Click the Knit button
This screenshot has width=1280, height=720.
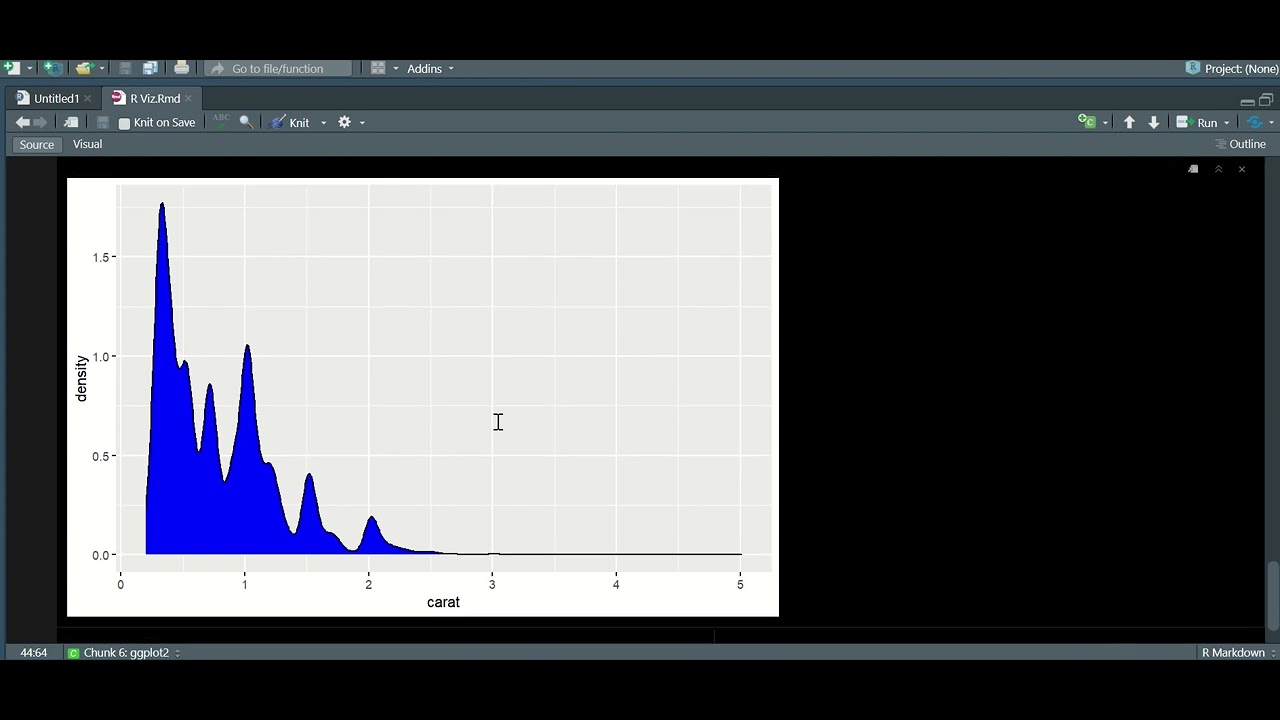point(290,122)
